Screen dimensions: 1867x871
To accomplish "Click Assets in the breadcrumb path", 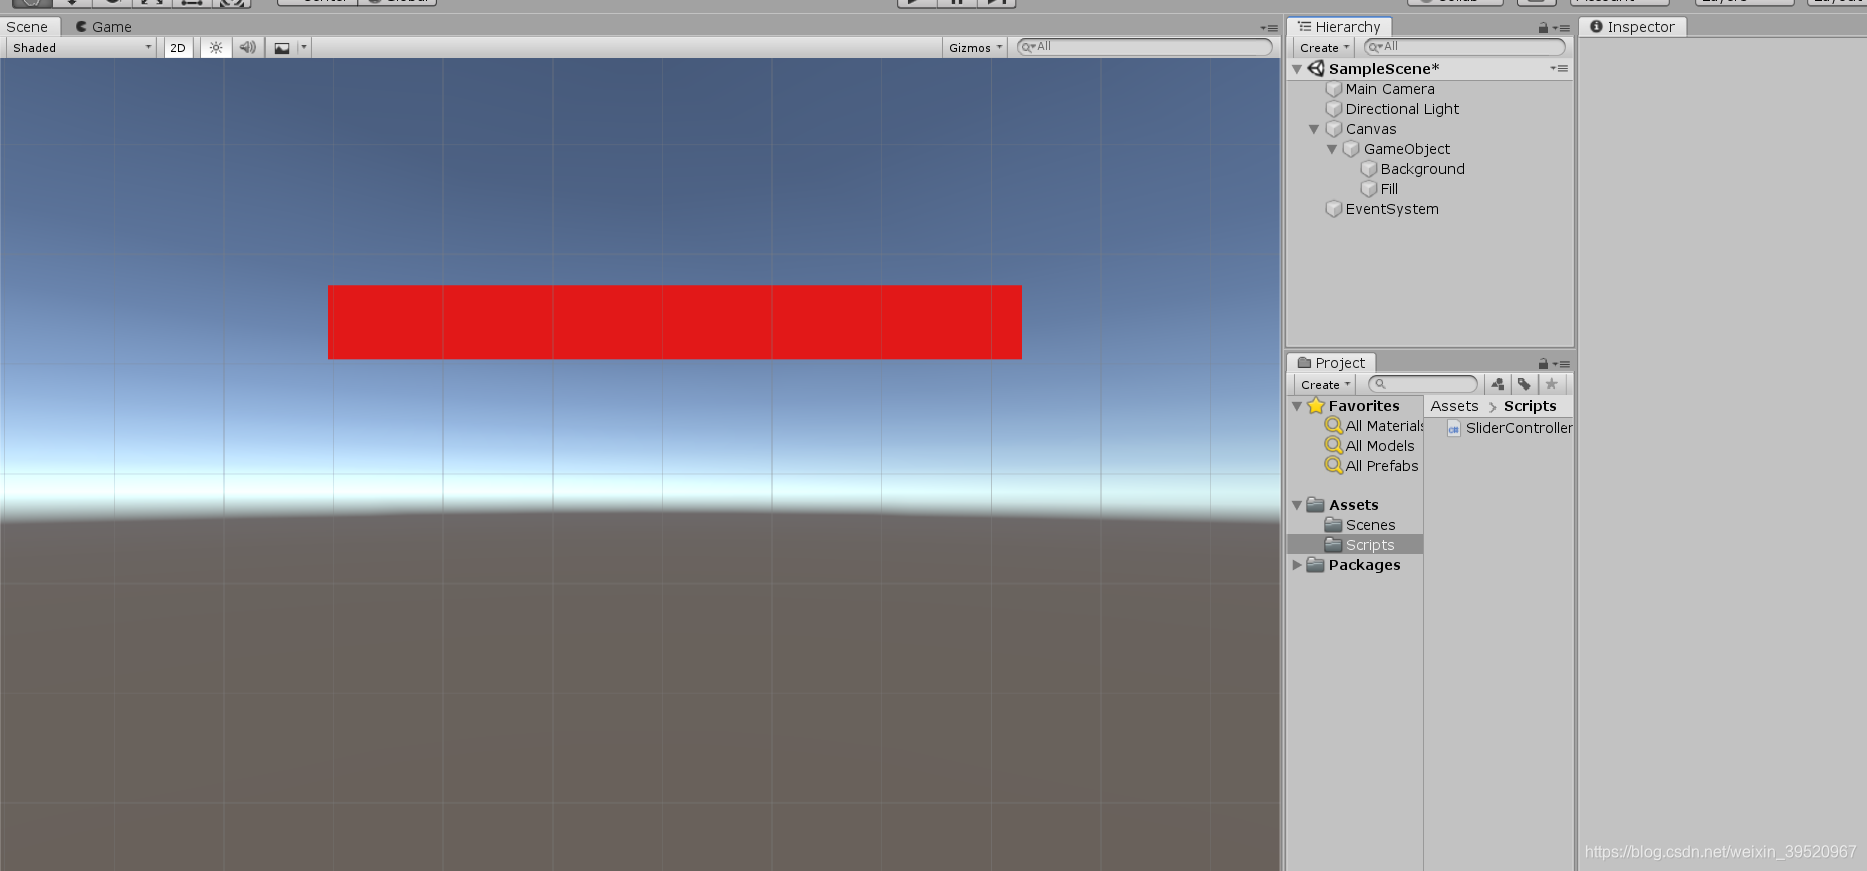I will click(x=1454, y=406).
